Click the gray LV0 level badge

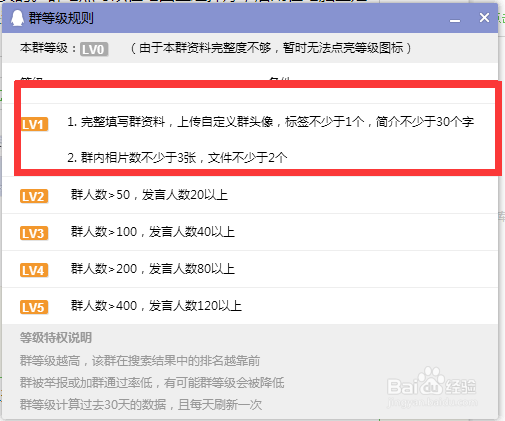[x=94, y=49]
